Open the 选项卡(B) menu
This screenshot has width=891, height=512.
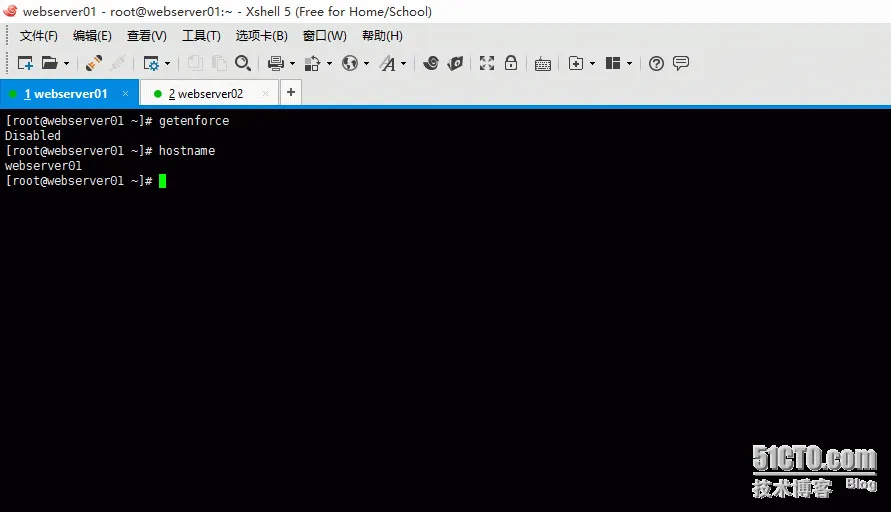[261, 36]
